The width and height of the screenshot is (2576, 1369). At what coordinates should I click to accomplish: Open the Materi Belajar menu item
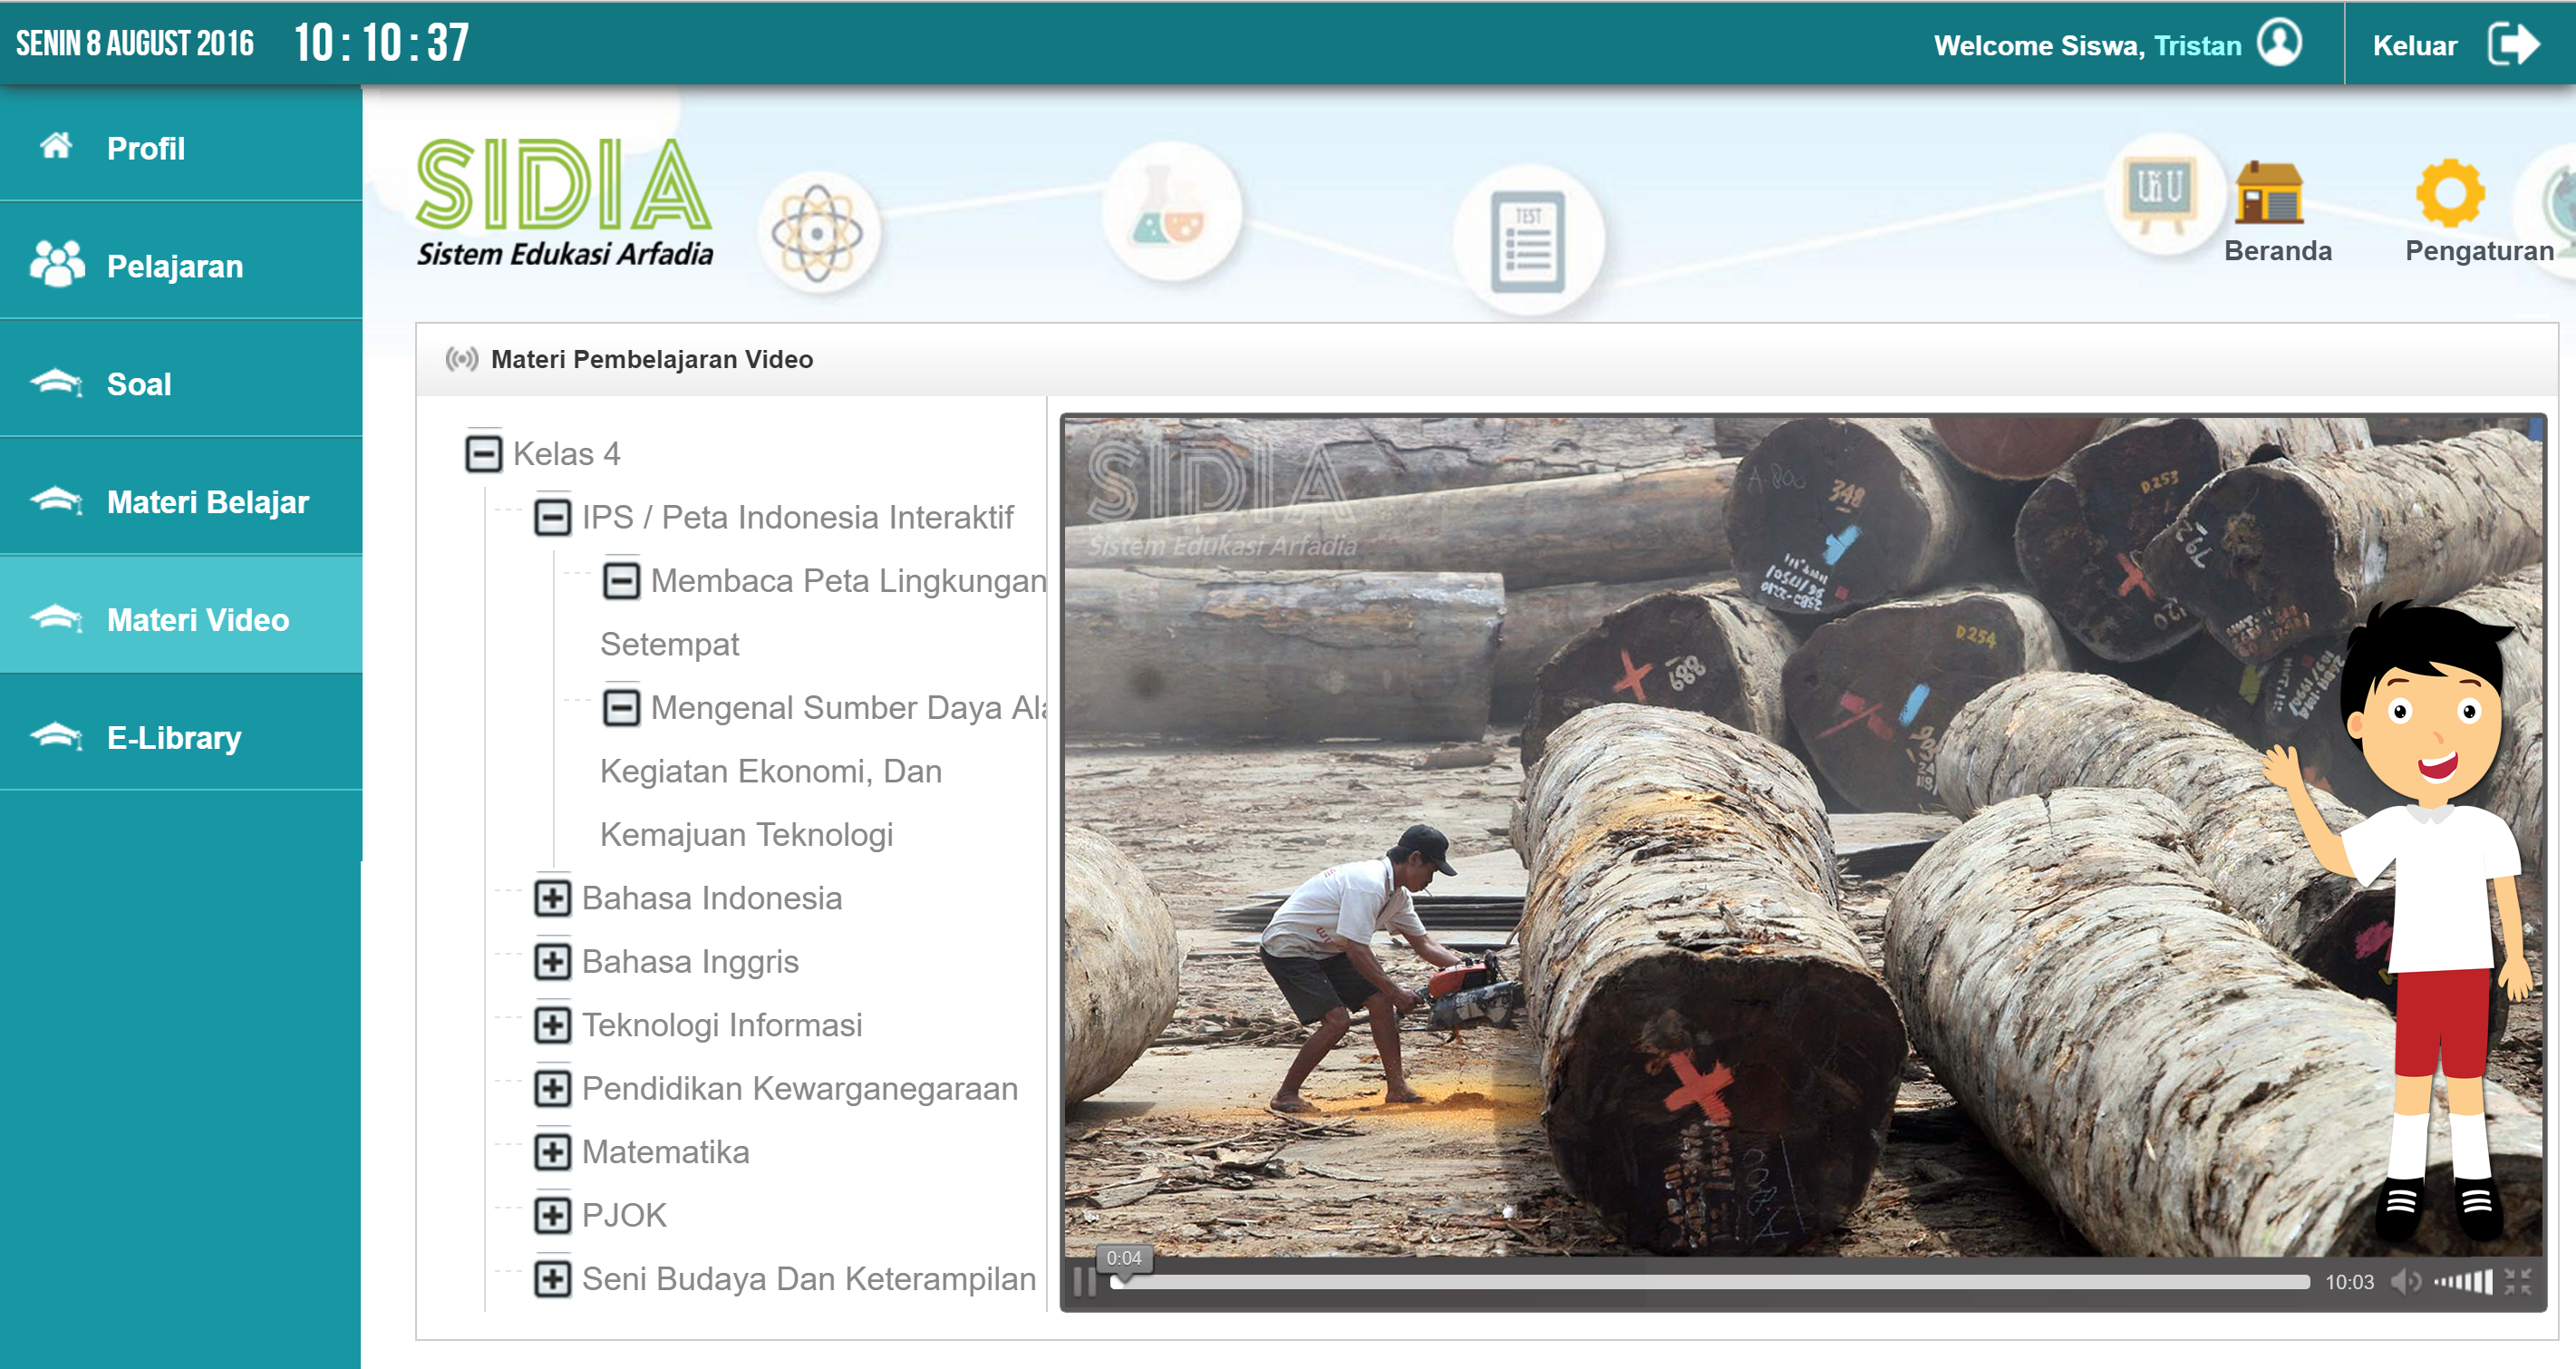(181, 497)
